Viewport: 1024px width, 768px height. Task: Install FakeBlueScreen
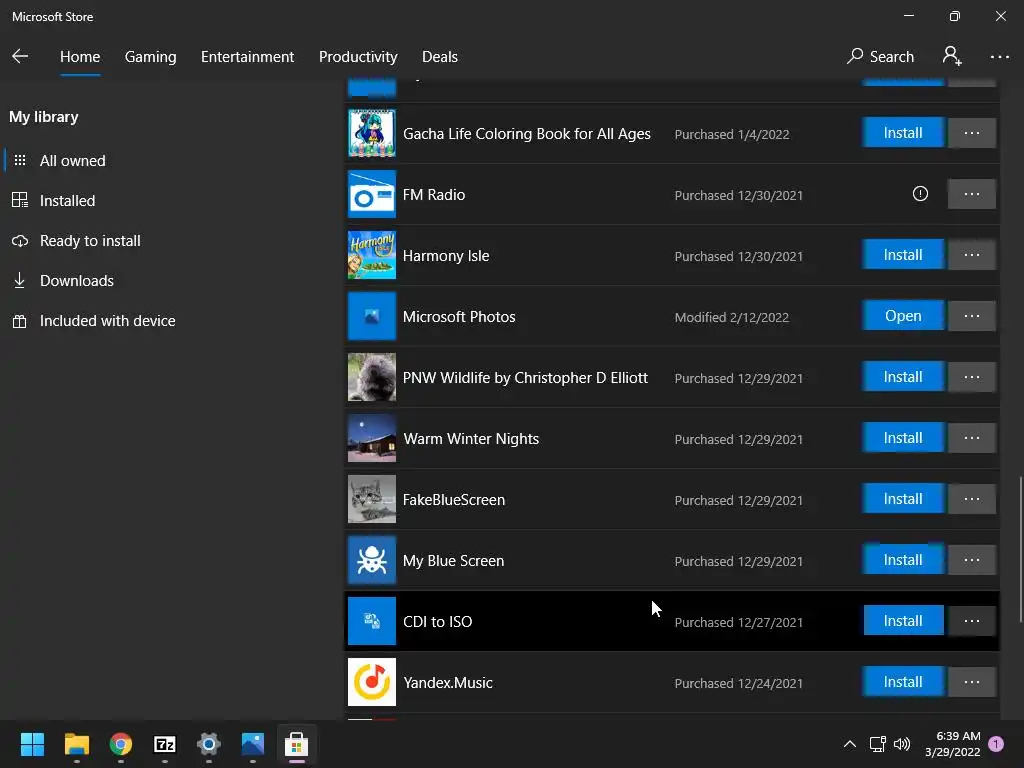[x=903, y=500]
